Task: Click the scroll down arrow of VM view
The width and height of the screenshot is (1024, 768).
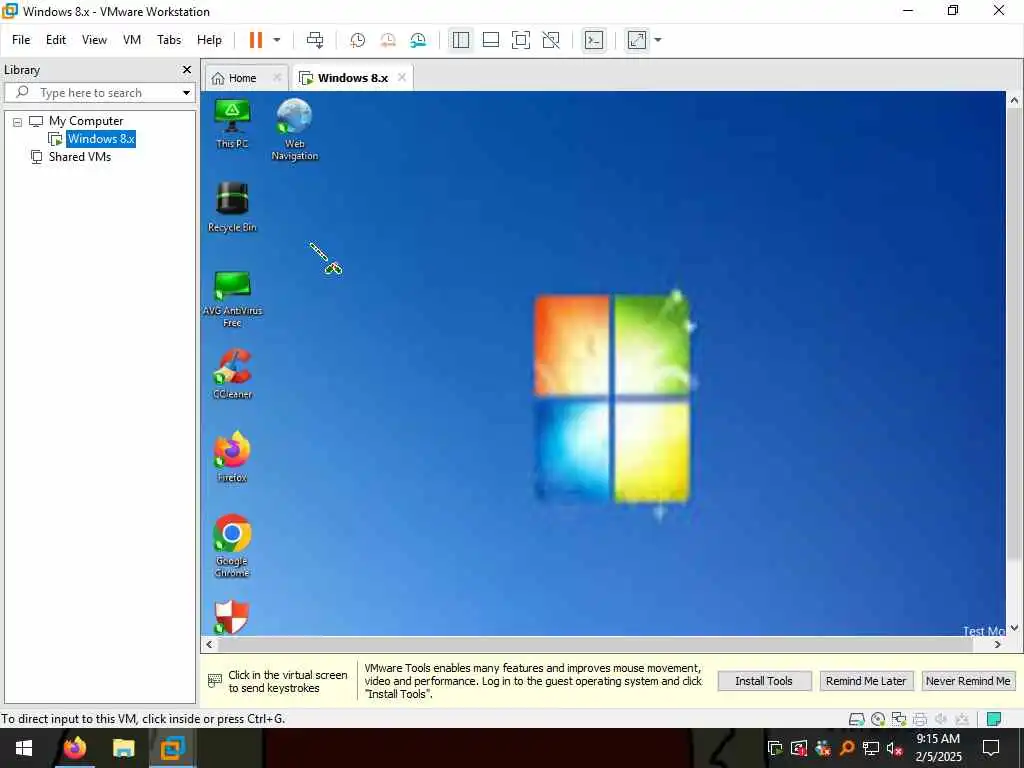Action: click(1014, 628)
